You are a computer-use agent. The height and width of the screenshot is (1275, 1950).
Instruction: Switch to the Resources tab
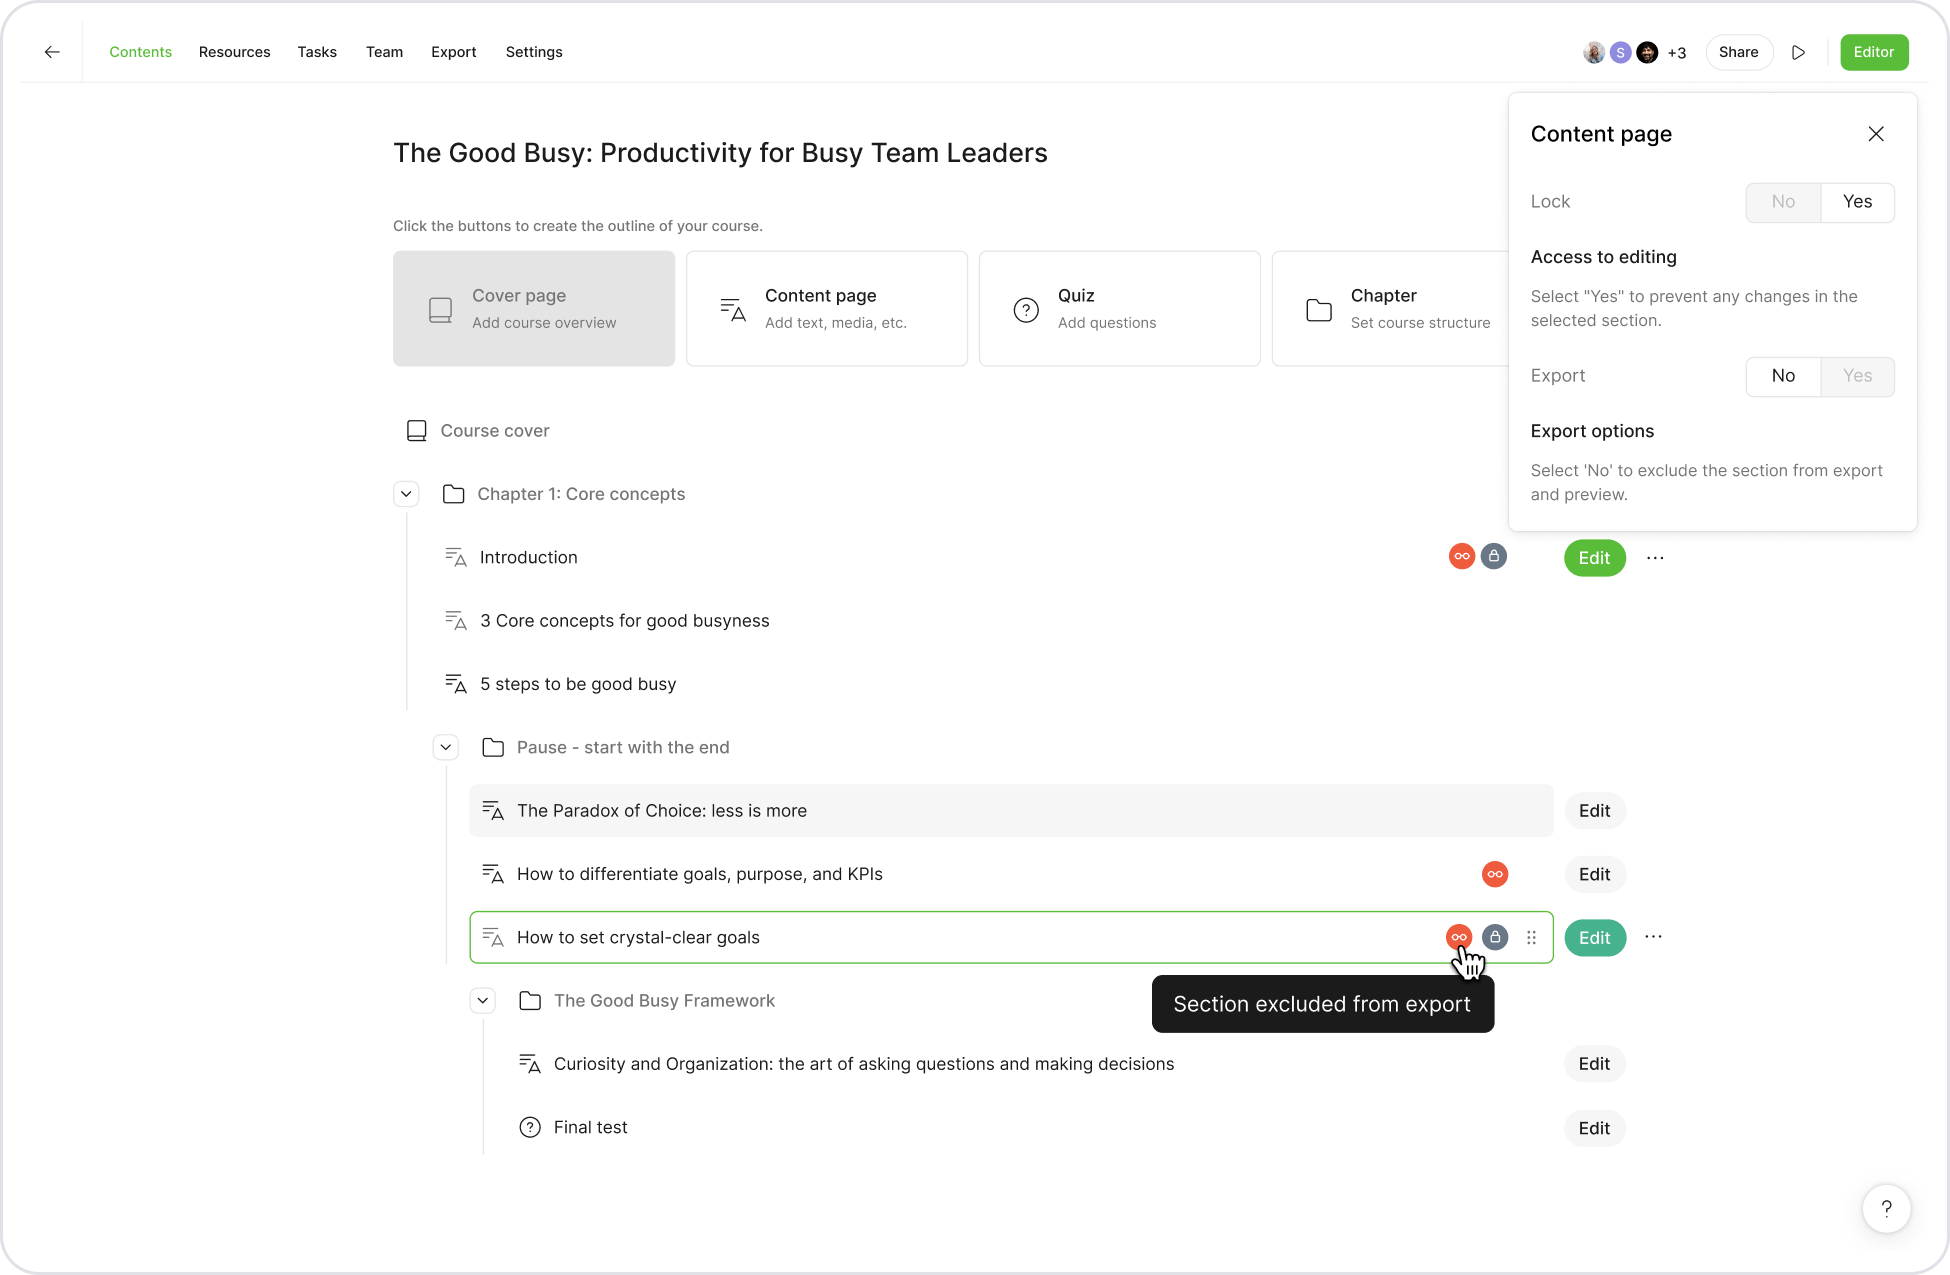pyautogui.click(x=234, y=52)
